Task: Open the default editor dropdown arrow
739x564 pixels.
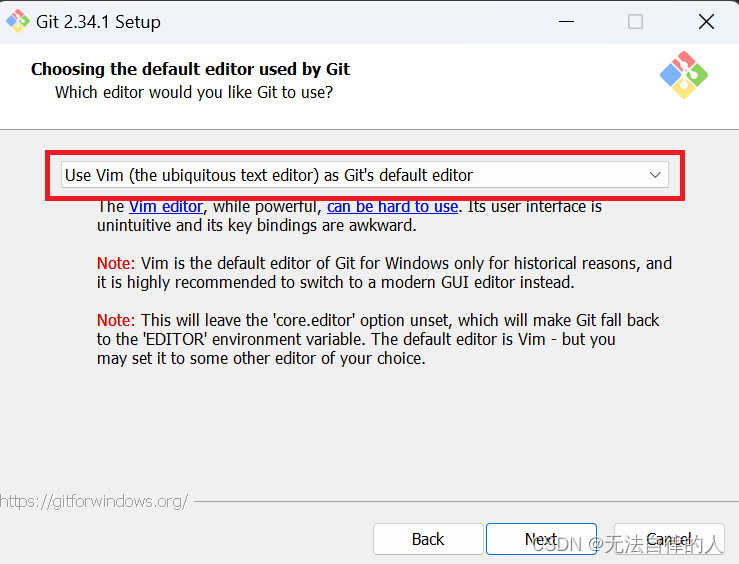Action: pos(655,175)
